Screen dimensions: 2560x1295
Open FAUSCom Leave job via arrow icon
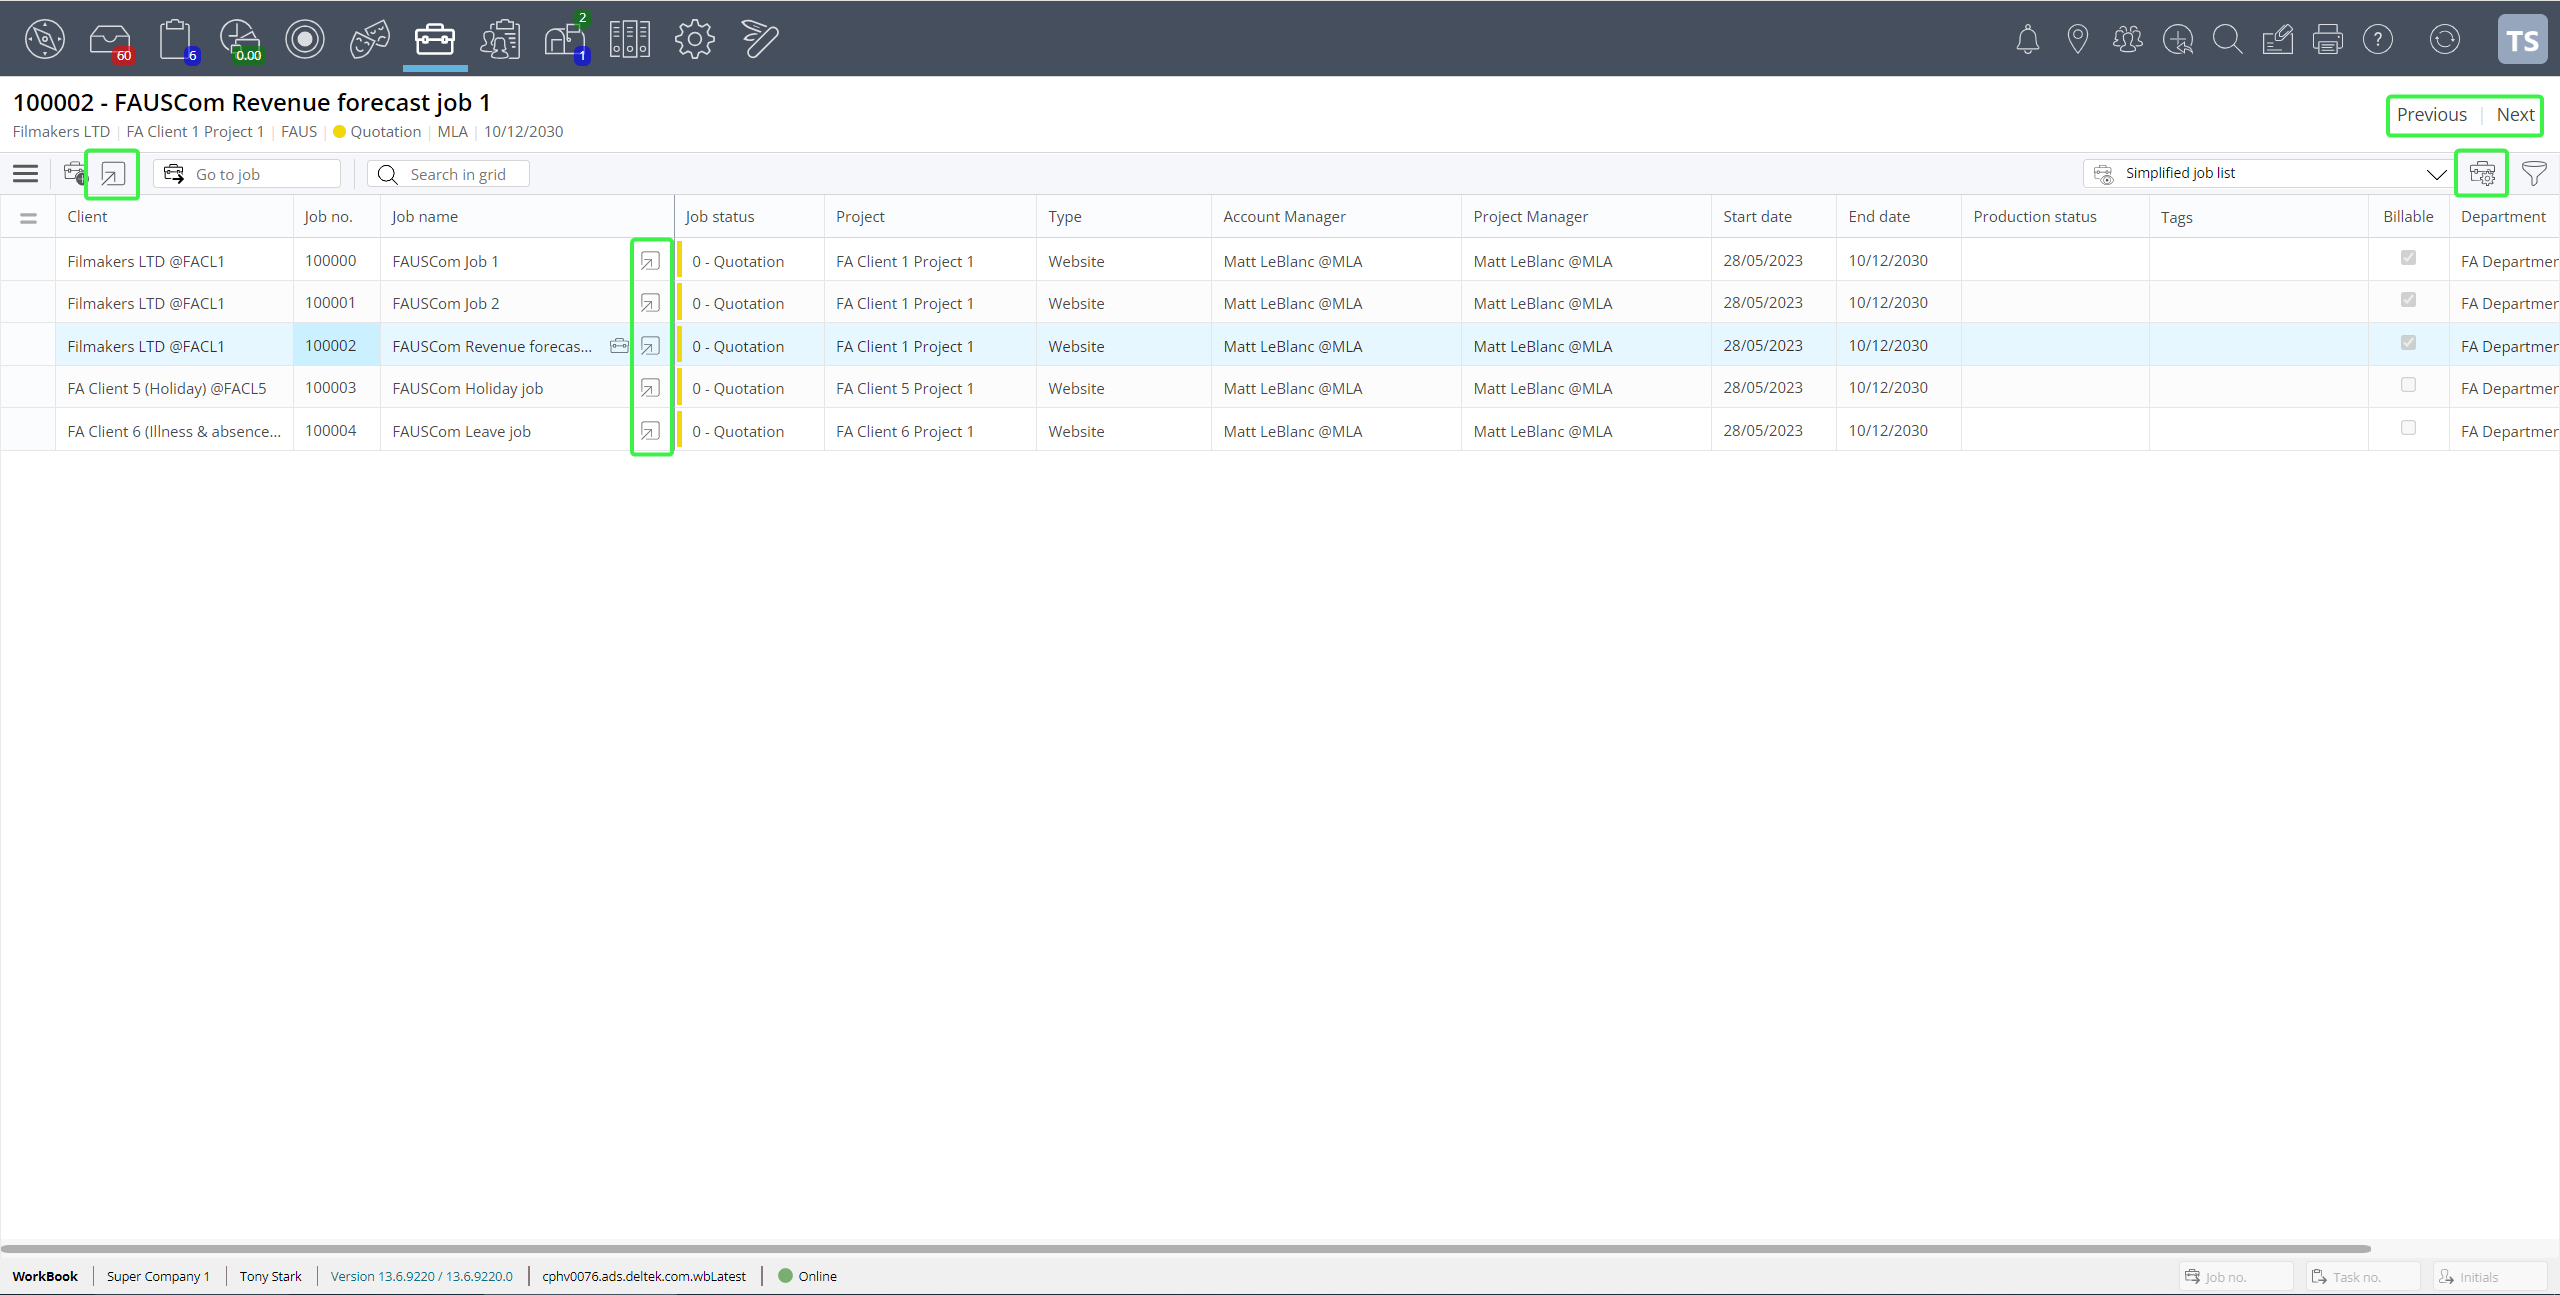coord(650,431)
